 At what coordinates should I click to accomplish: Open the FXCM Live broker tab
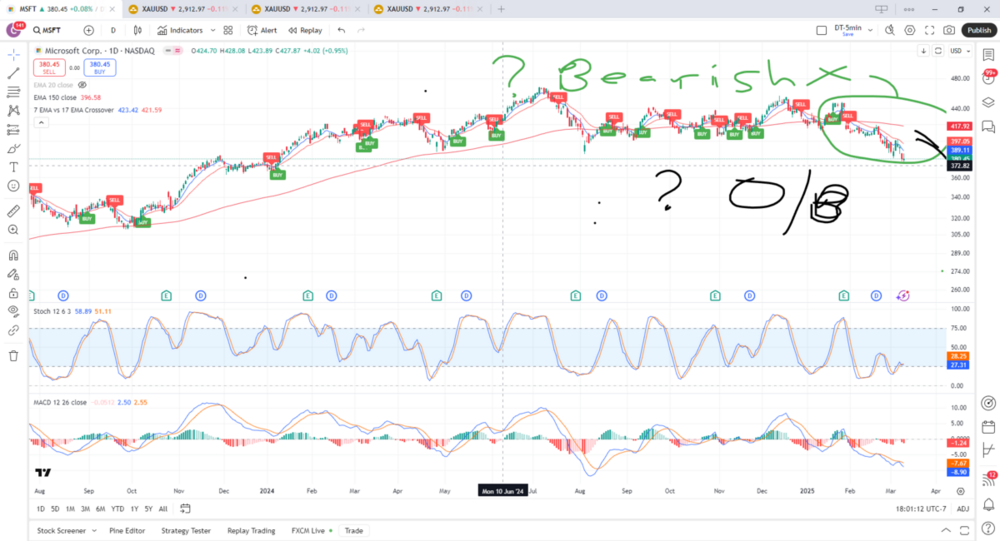(311, 531)
